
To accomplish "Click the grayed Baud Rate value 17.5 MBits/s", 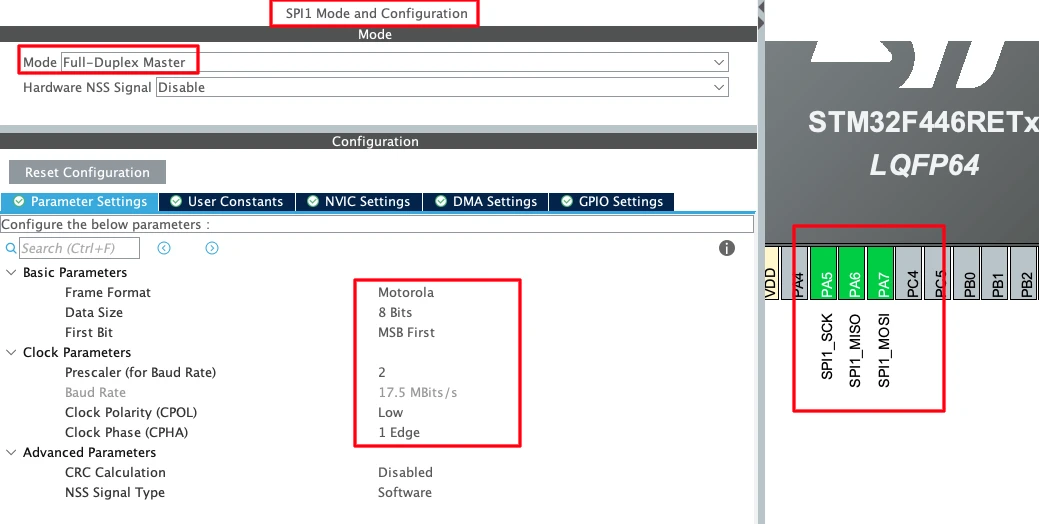I will pos(417,392).
